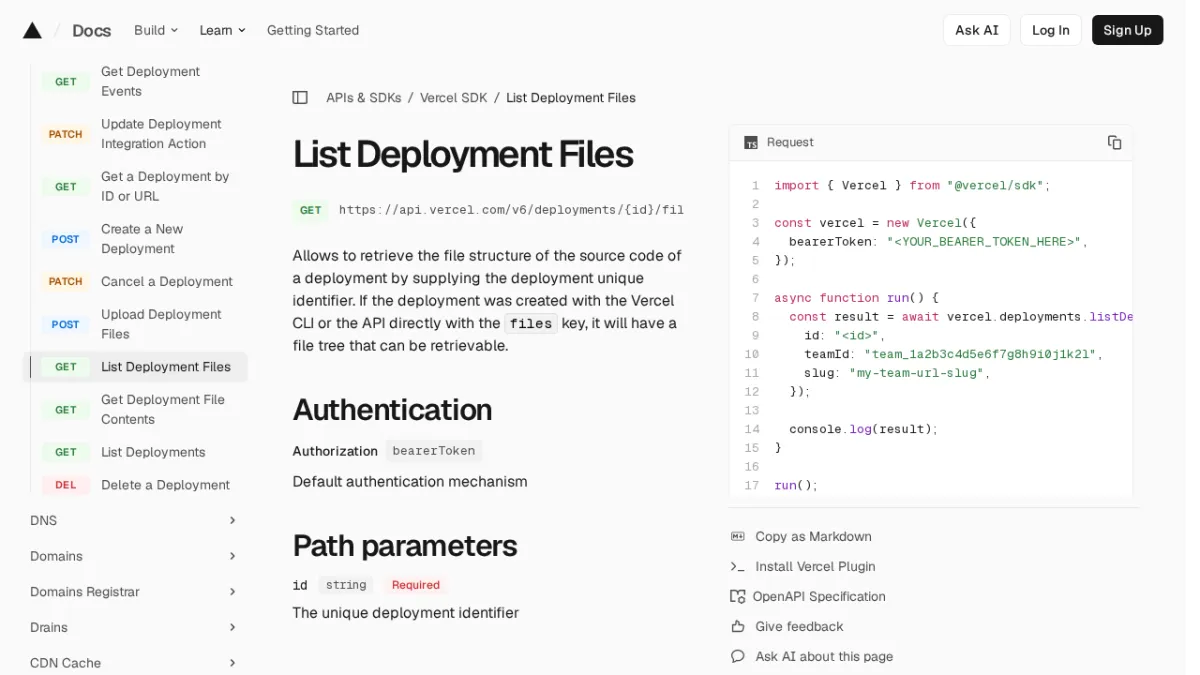The width and height of the screenshot is (1200, 675).
Task: Click the Ask AI button
Action: pyautogui.click(x=976, y=30)
